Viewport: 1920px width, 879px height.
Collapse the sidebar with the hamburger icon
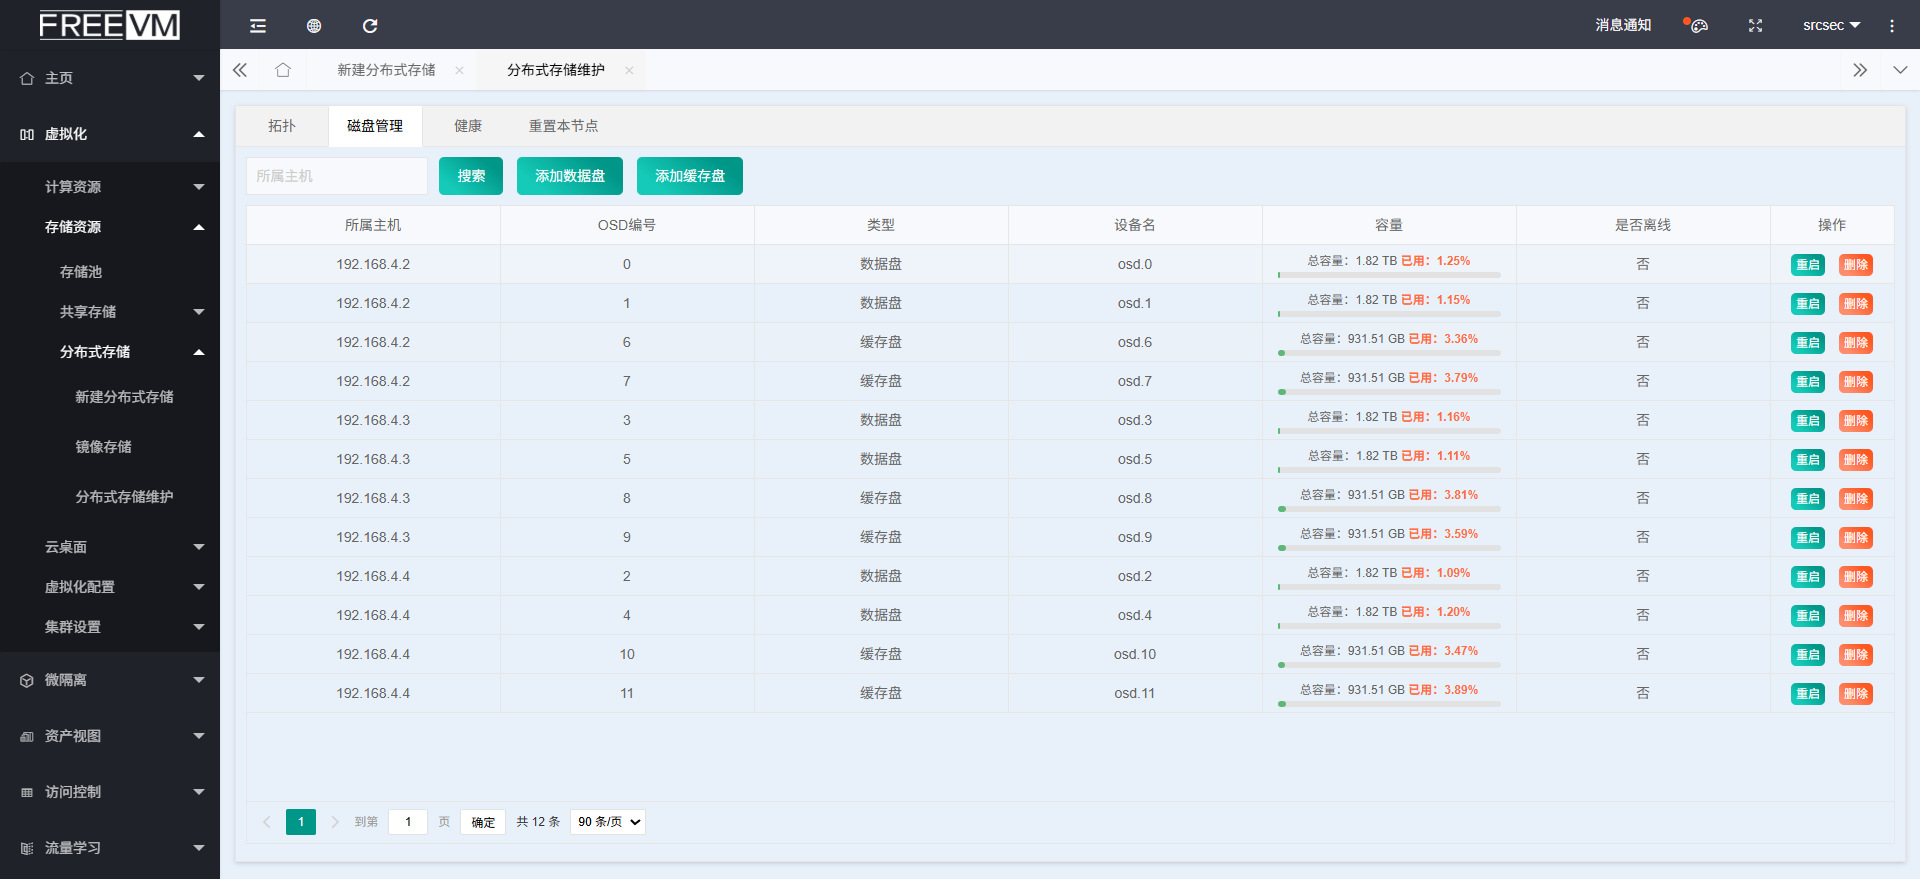pos(258,26)
